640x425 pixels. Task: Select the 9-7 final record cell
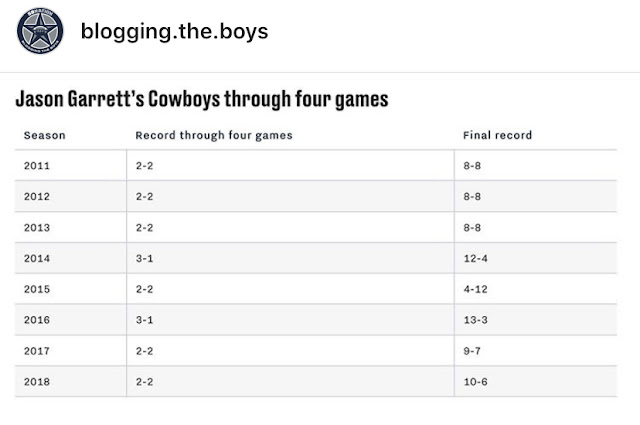(472, 351)
